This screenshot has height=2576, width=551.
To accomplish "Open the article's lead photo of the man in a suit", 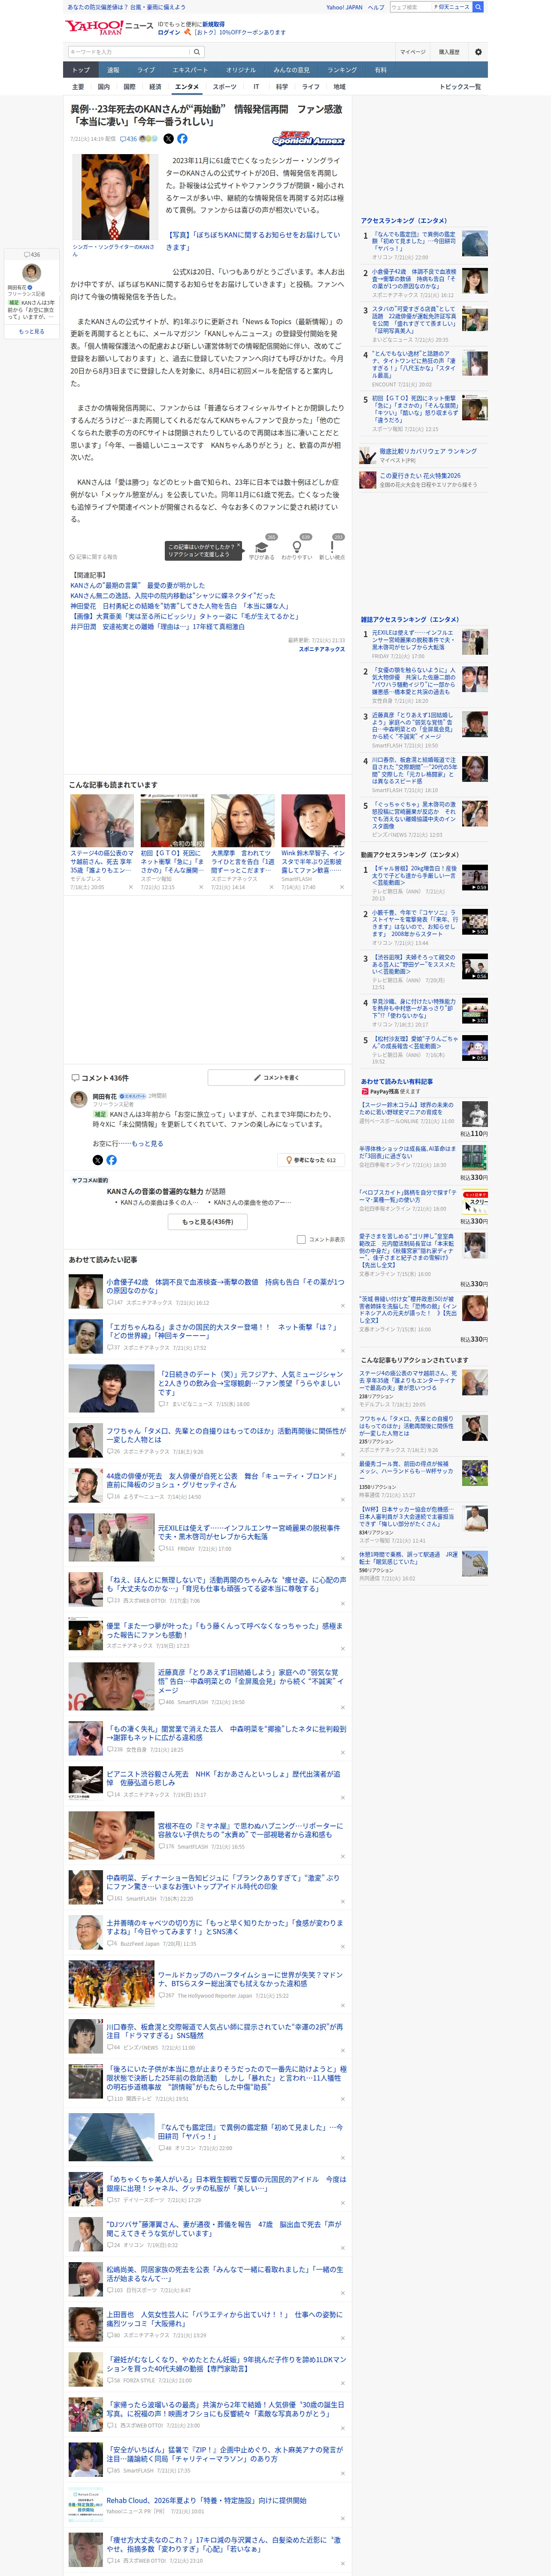I will [115, 197].
